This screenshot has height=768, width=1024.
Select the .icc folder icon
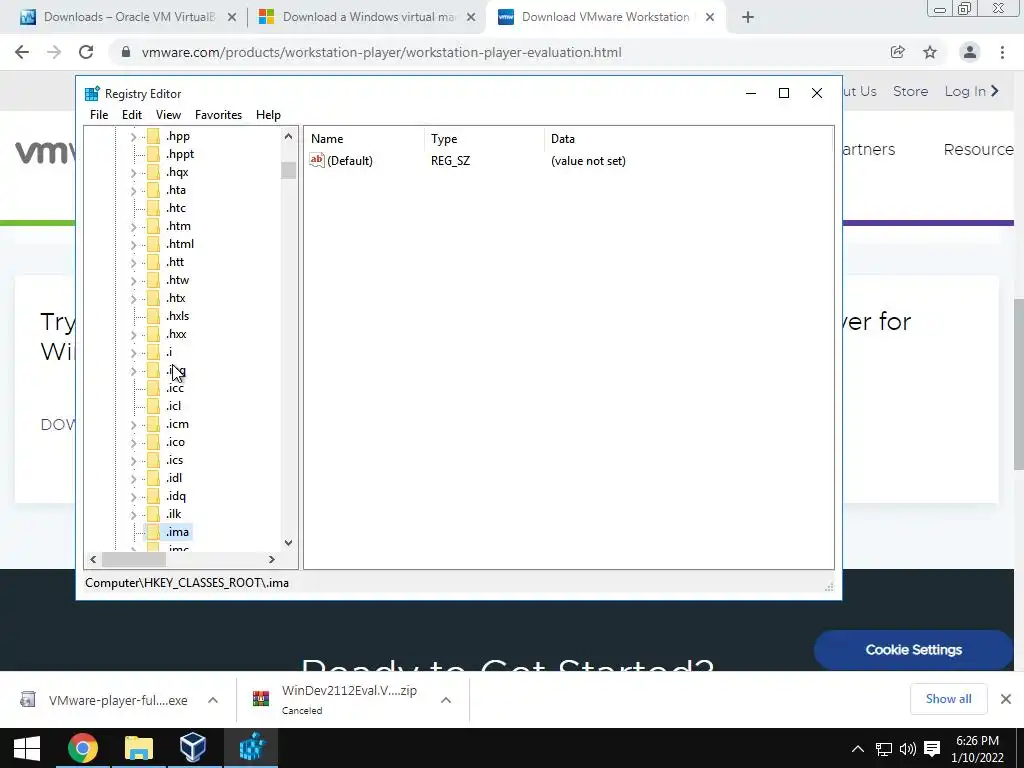pyautogui.click(x=153, y=388)
